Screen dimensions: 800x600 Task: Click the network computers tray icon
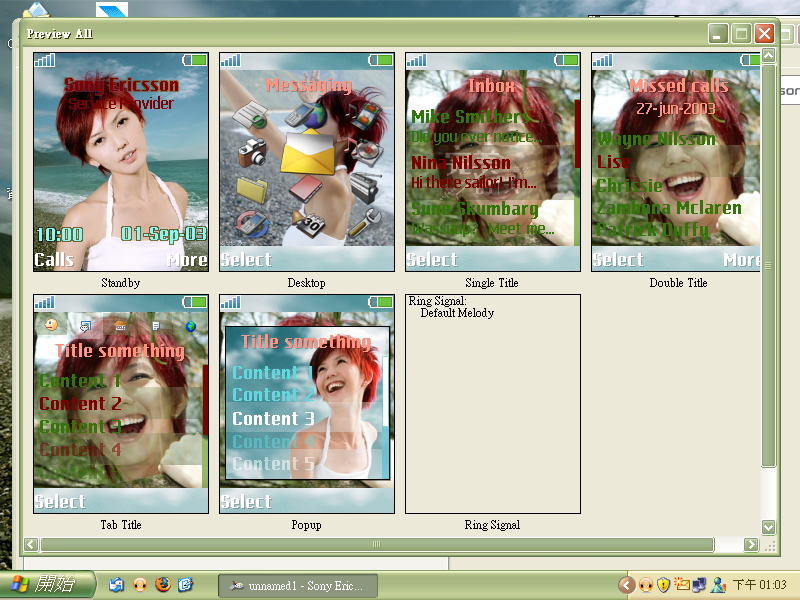tap(699, 584)
